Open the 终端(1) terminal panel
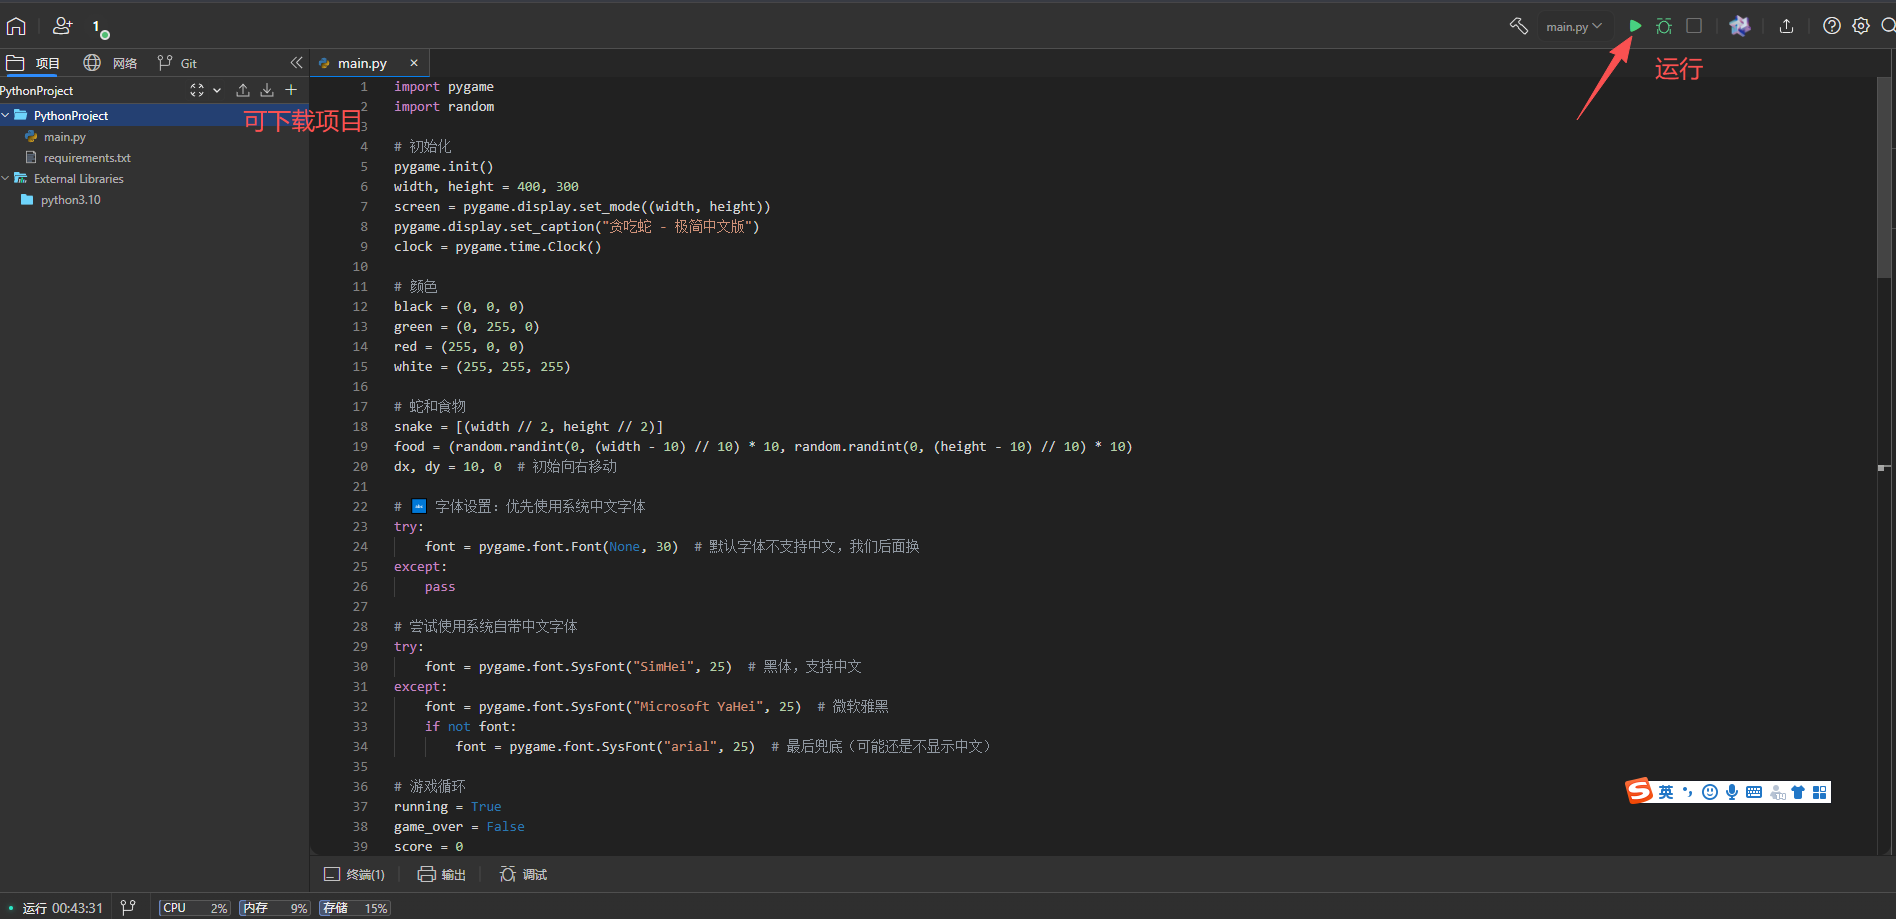The width and height of the screenshot is (1896, 919). pos(355,874)
